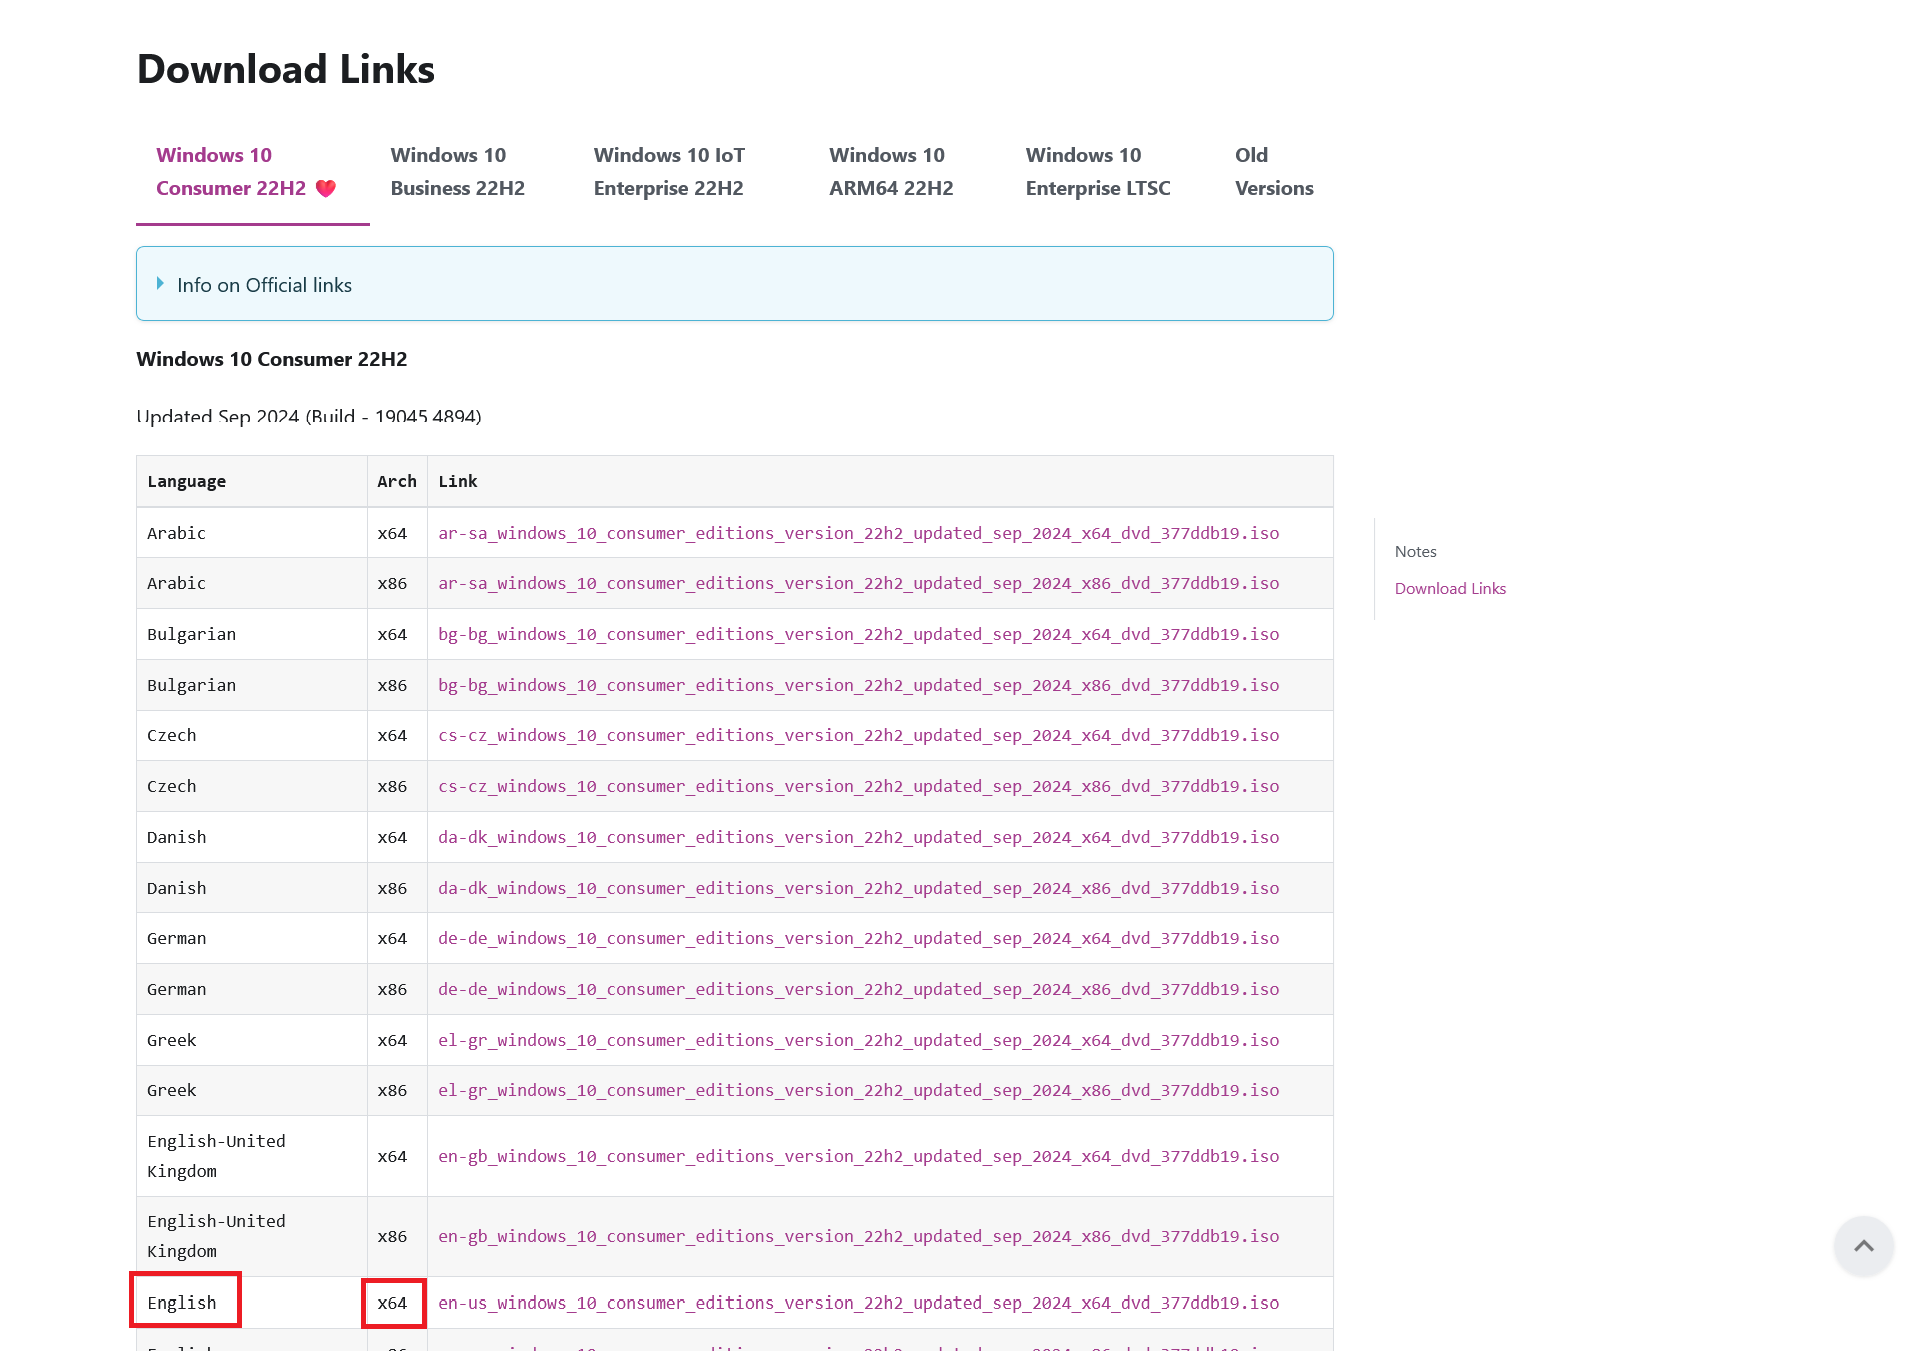Download the en-gb x86 ISO link
1920x1351 pixels.
click(x=858, y=1236)
